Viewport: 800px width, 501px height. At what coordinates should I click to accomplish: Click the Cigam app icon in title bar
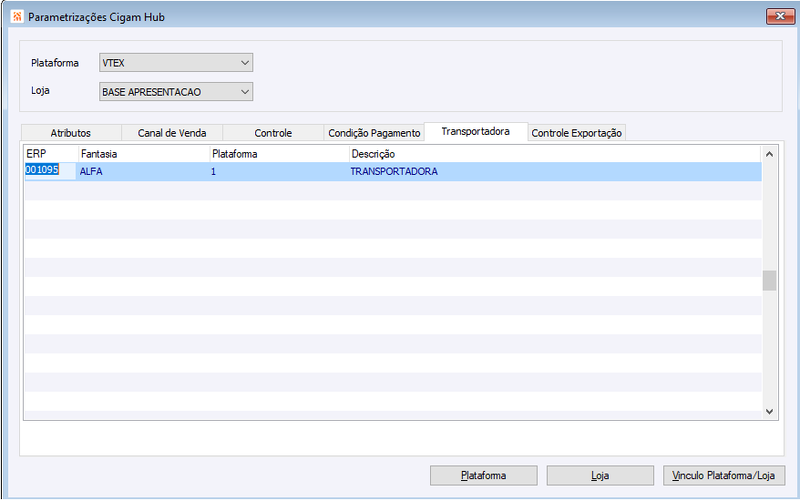tap(17, 17)
